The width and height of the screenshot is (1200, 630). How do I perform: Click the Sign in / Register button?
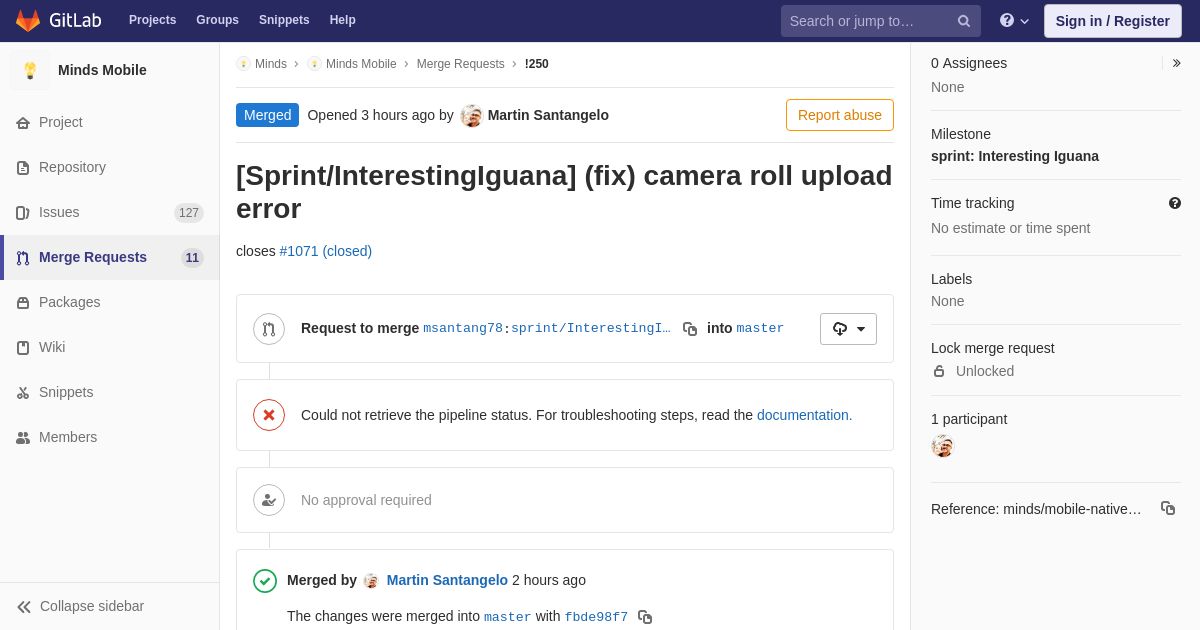click(x=1113, y=21)
